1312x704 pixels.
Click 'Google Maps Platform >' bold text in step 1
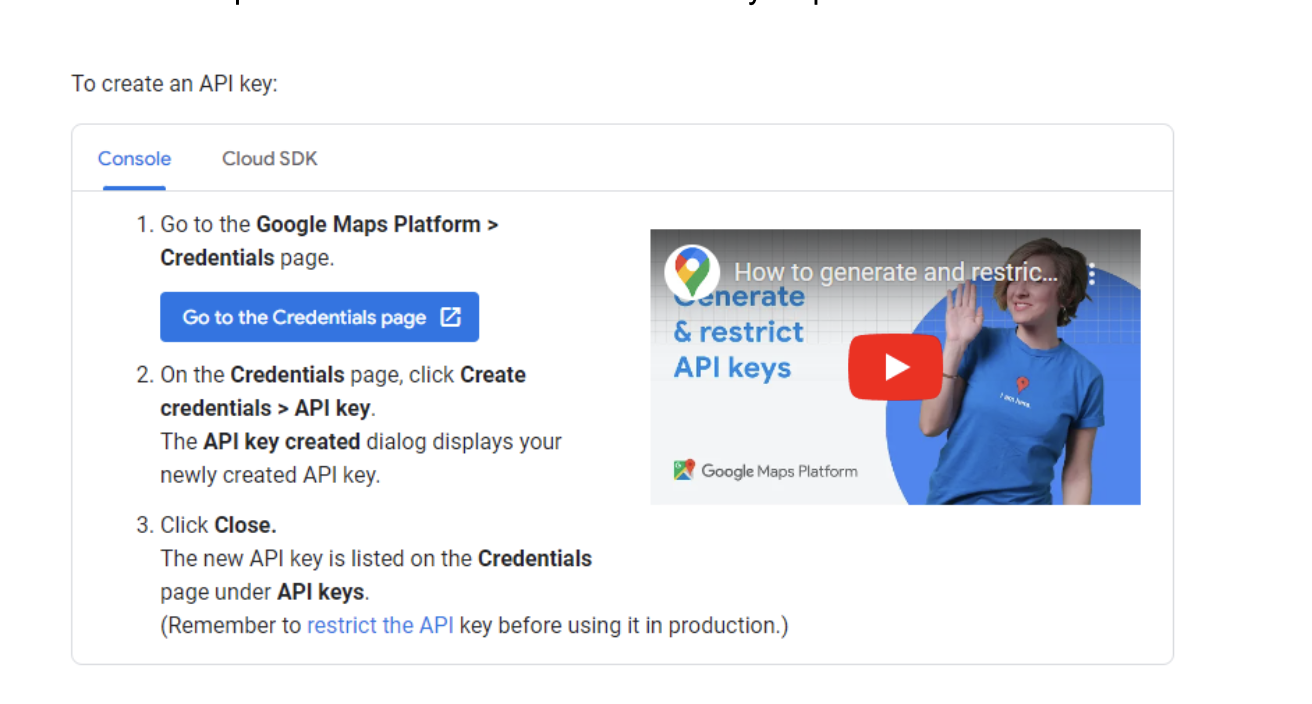coord(377,224)
